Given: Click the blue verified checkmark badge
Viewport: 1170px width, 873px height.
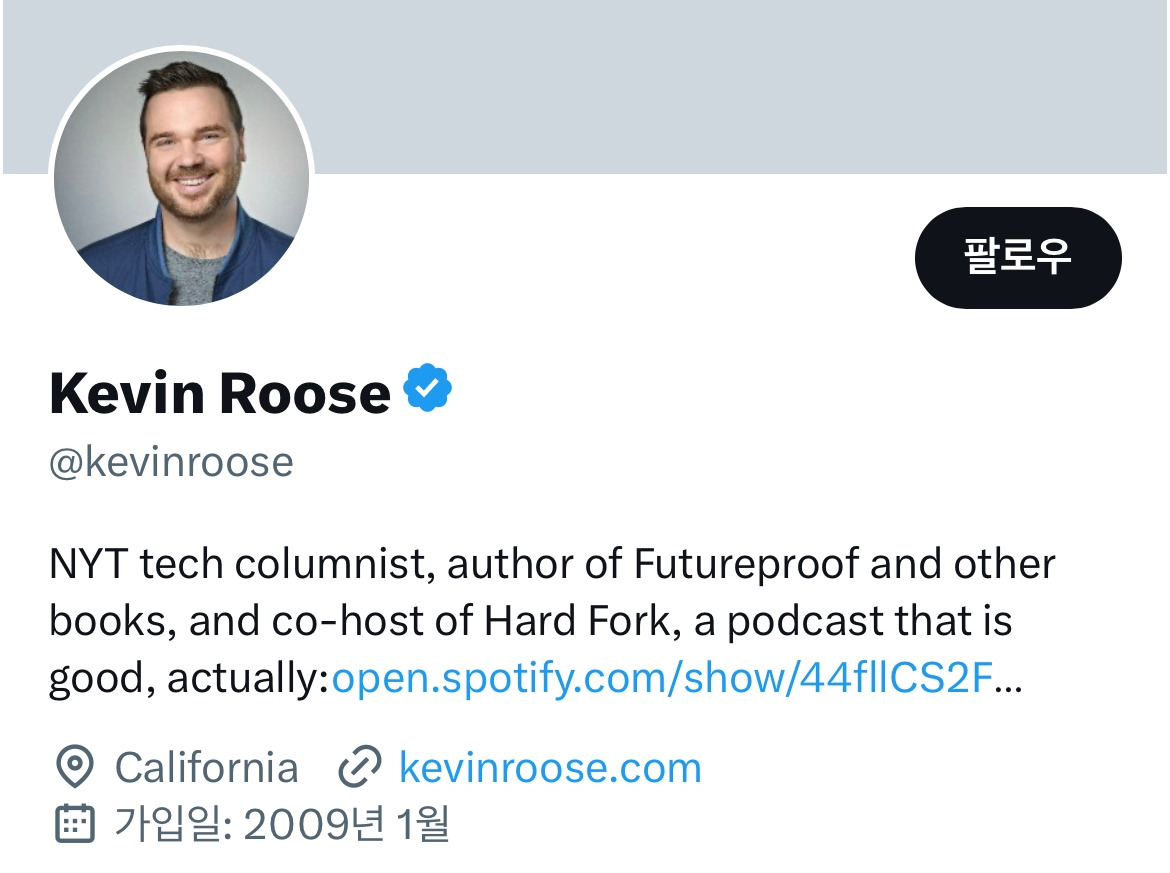Looking at the screenshot, I should click(427, 387).
